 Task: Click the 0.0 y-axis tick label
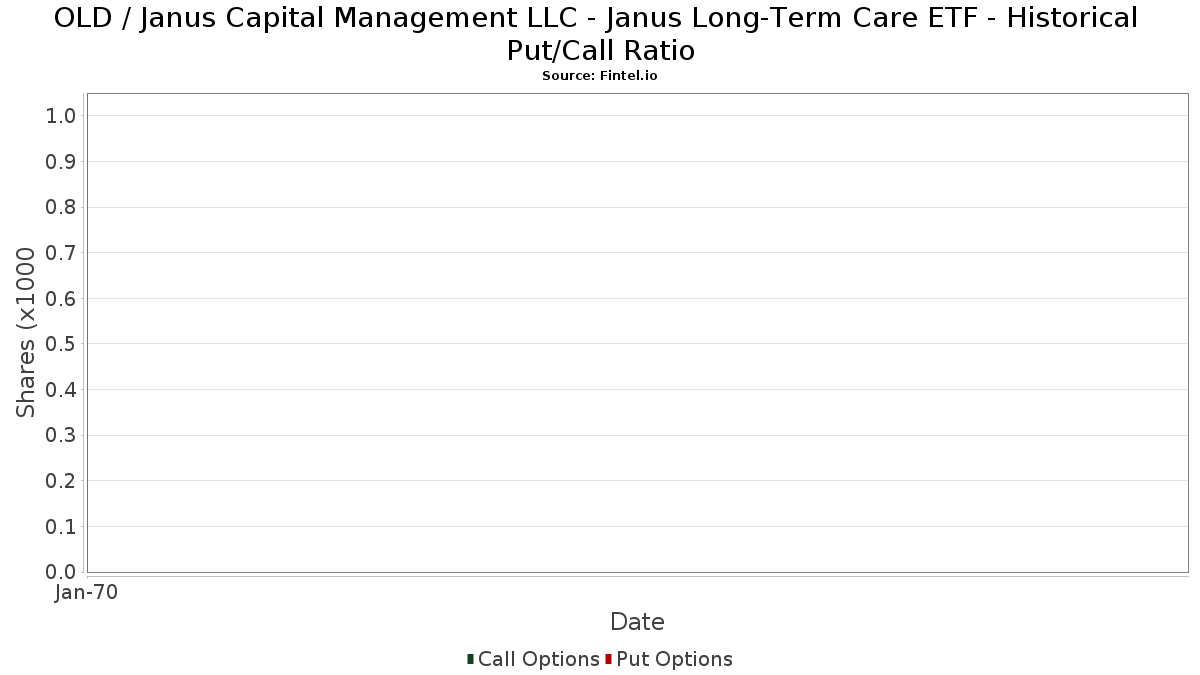pyautogui.click(x=61, y=572)
